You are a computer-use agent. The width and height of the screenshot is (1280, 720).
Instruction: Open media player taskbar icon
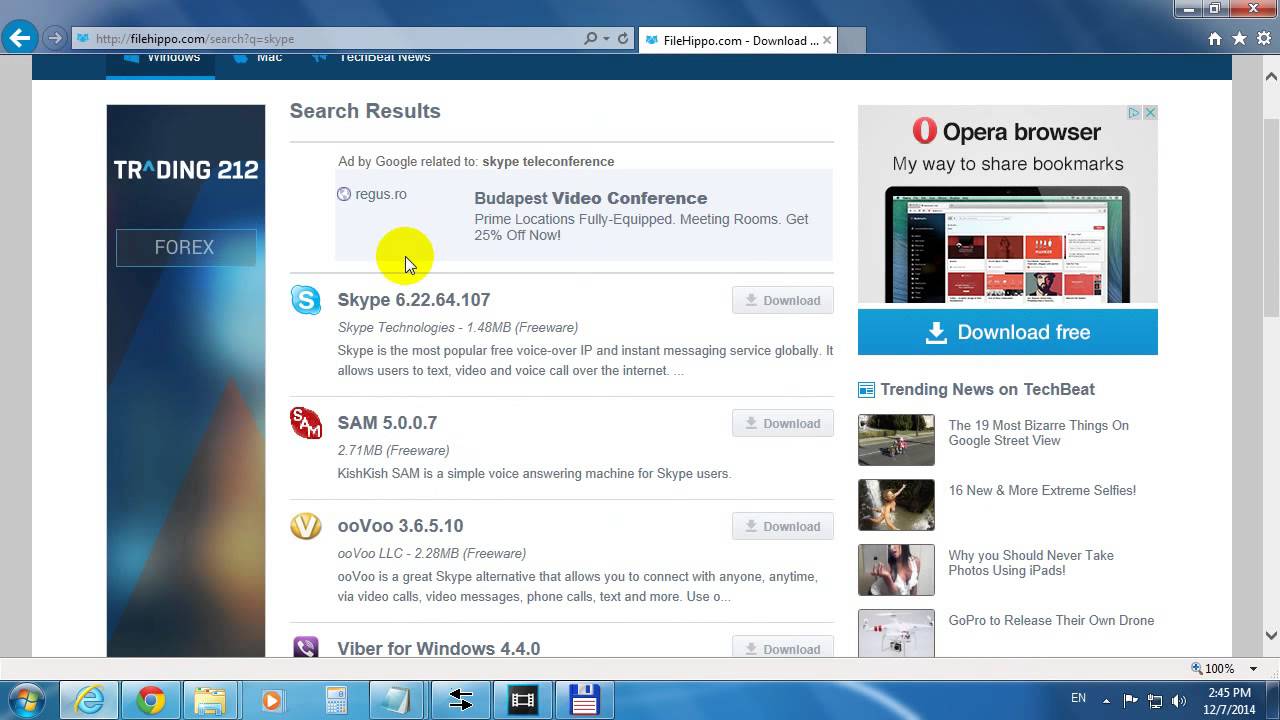click(x=272, y=700)
